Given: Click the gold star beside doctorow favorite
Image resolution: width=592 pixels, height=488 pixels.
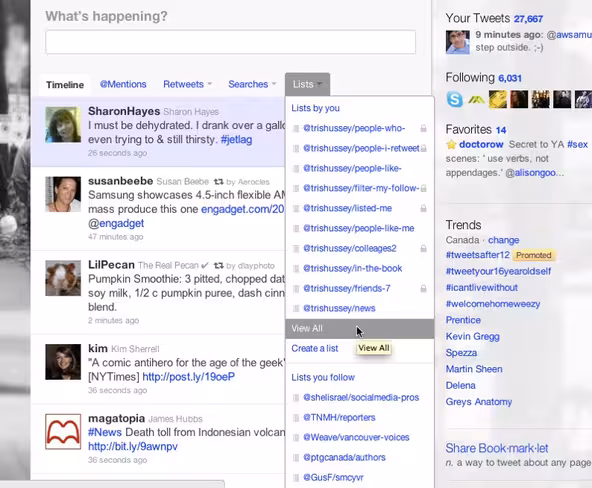Looking at the screenshot, I should [x=451, y=145].
